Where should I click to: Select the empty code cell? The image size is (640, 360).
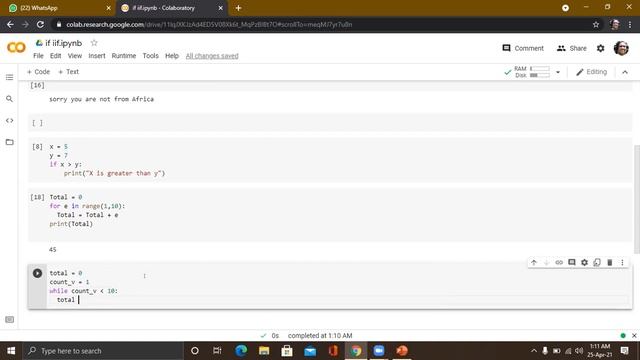pyautogui.click(x=330, y=123)
